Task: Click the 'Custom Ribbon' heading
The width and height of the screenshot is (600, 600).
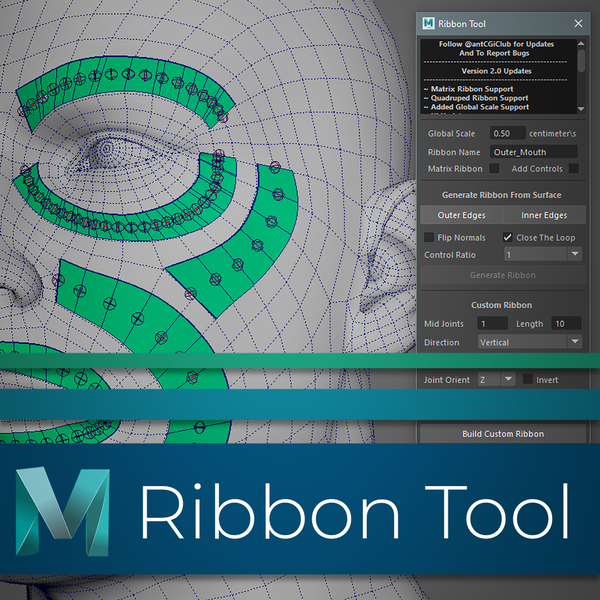Action: pyautogui.click(x=501, y=305)
